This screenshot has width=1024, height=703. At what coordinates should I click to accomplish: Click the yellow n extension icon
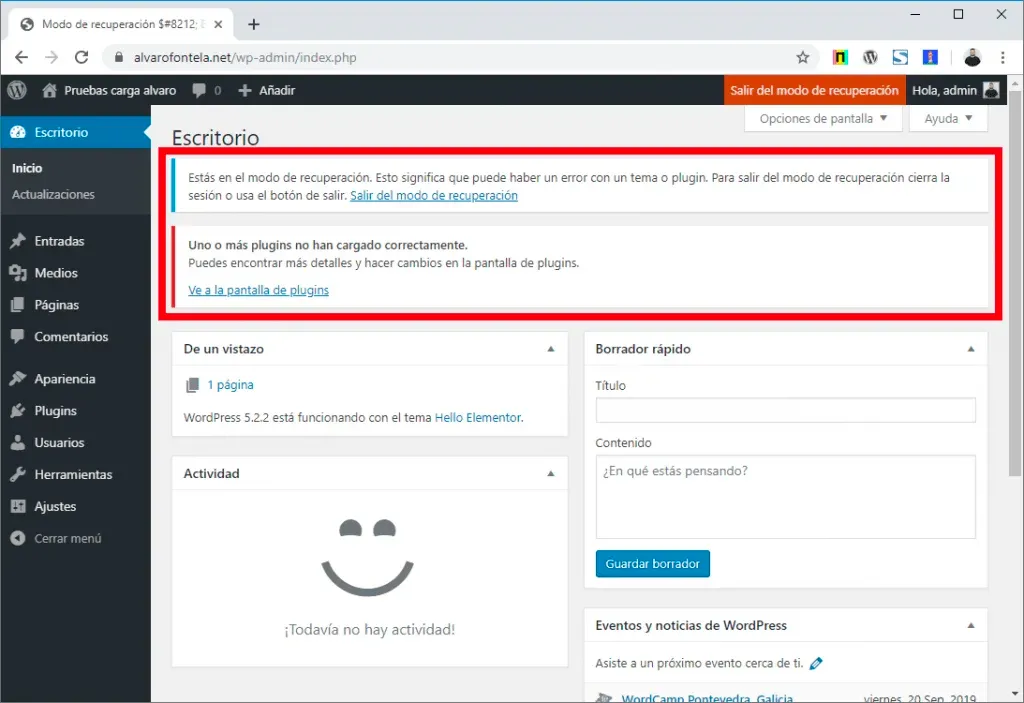point(840,57)
